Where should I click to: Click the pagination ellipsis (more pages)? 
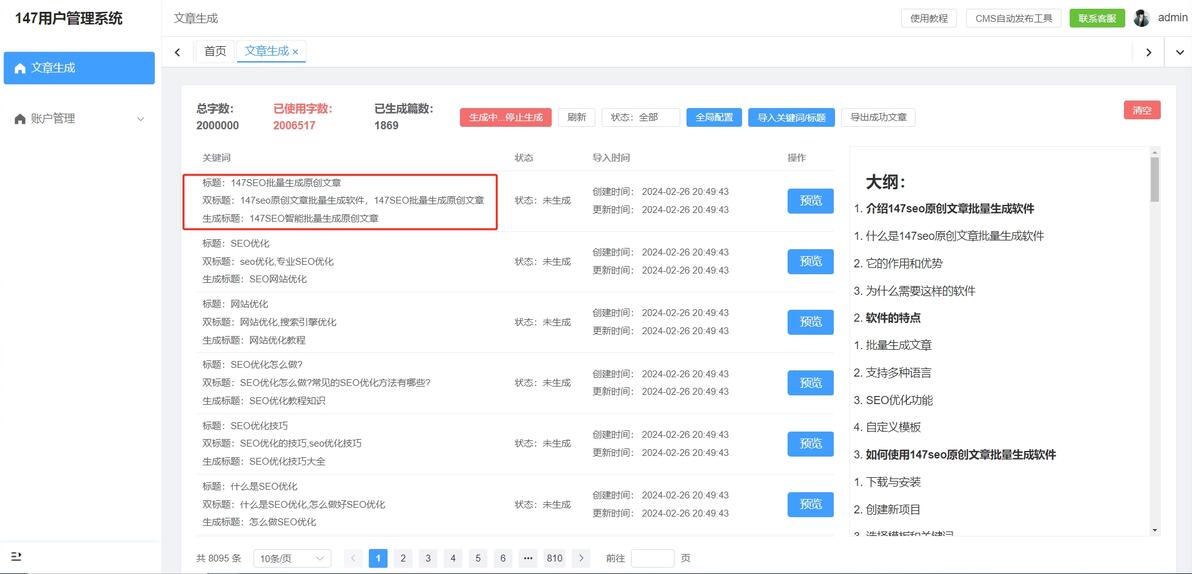coord(528,558)
